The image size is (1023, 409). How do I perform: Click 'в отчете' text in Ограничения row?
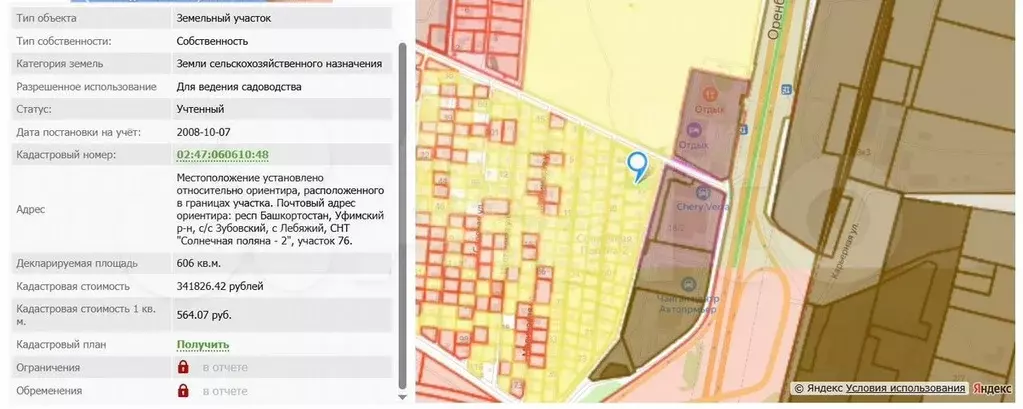click(x=225, y=367)
